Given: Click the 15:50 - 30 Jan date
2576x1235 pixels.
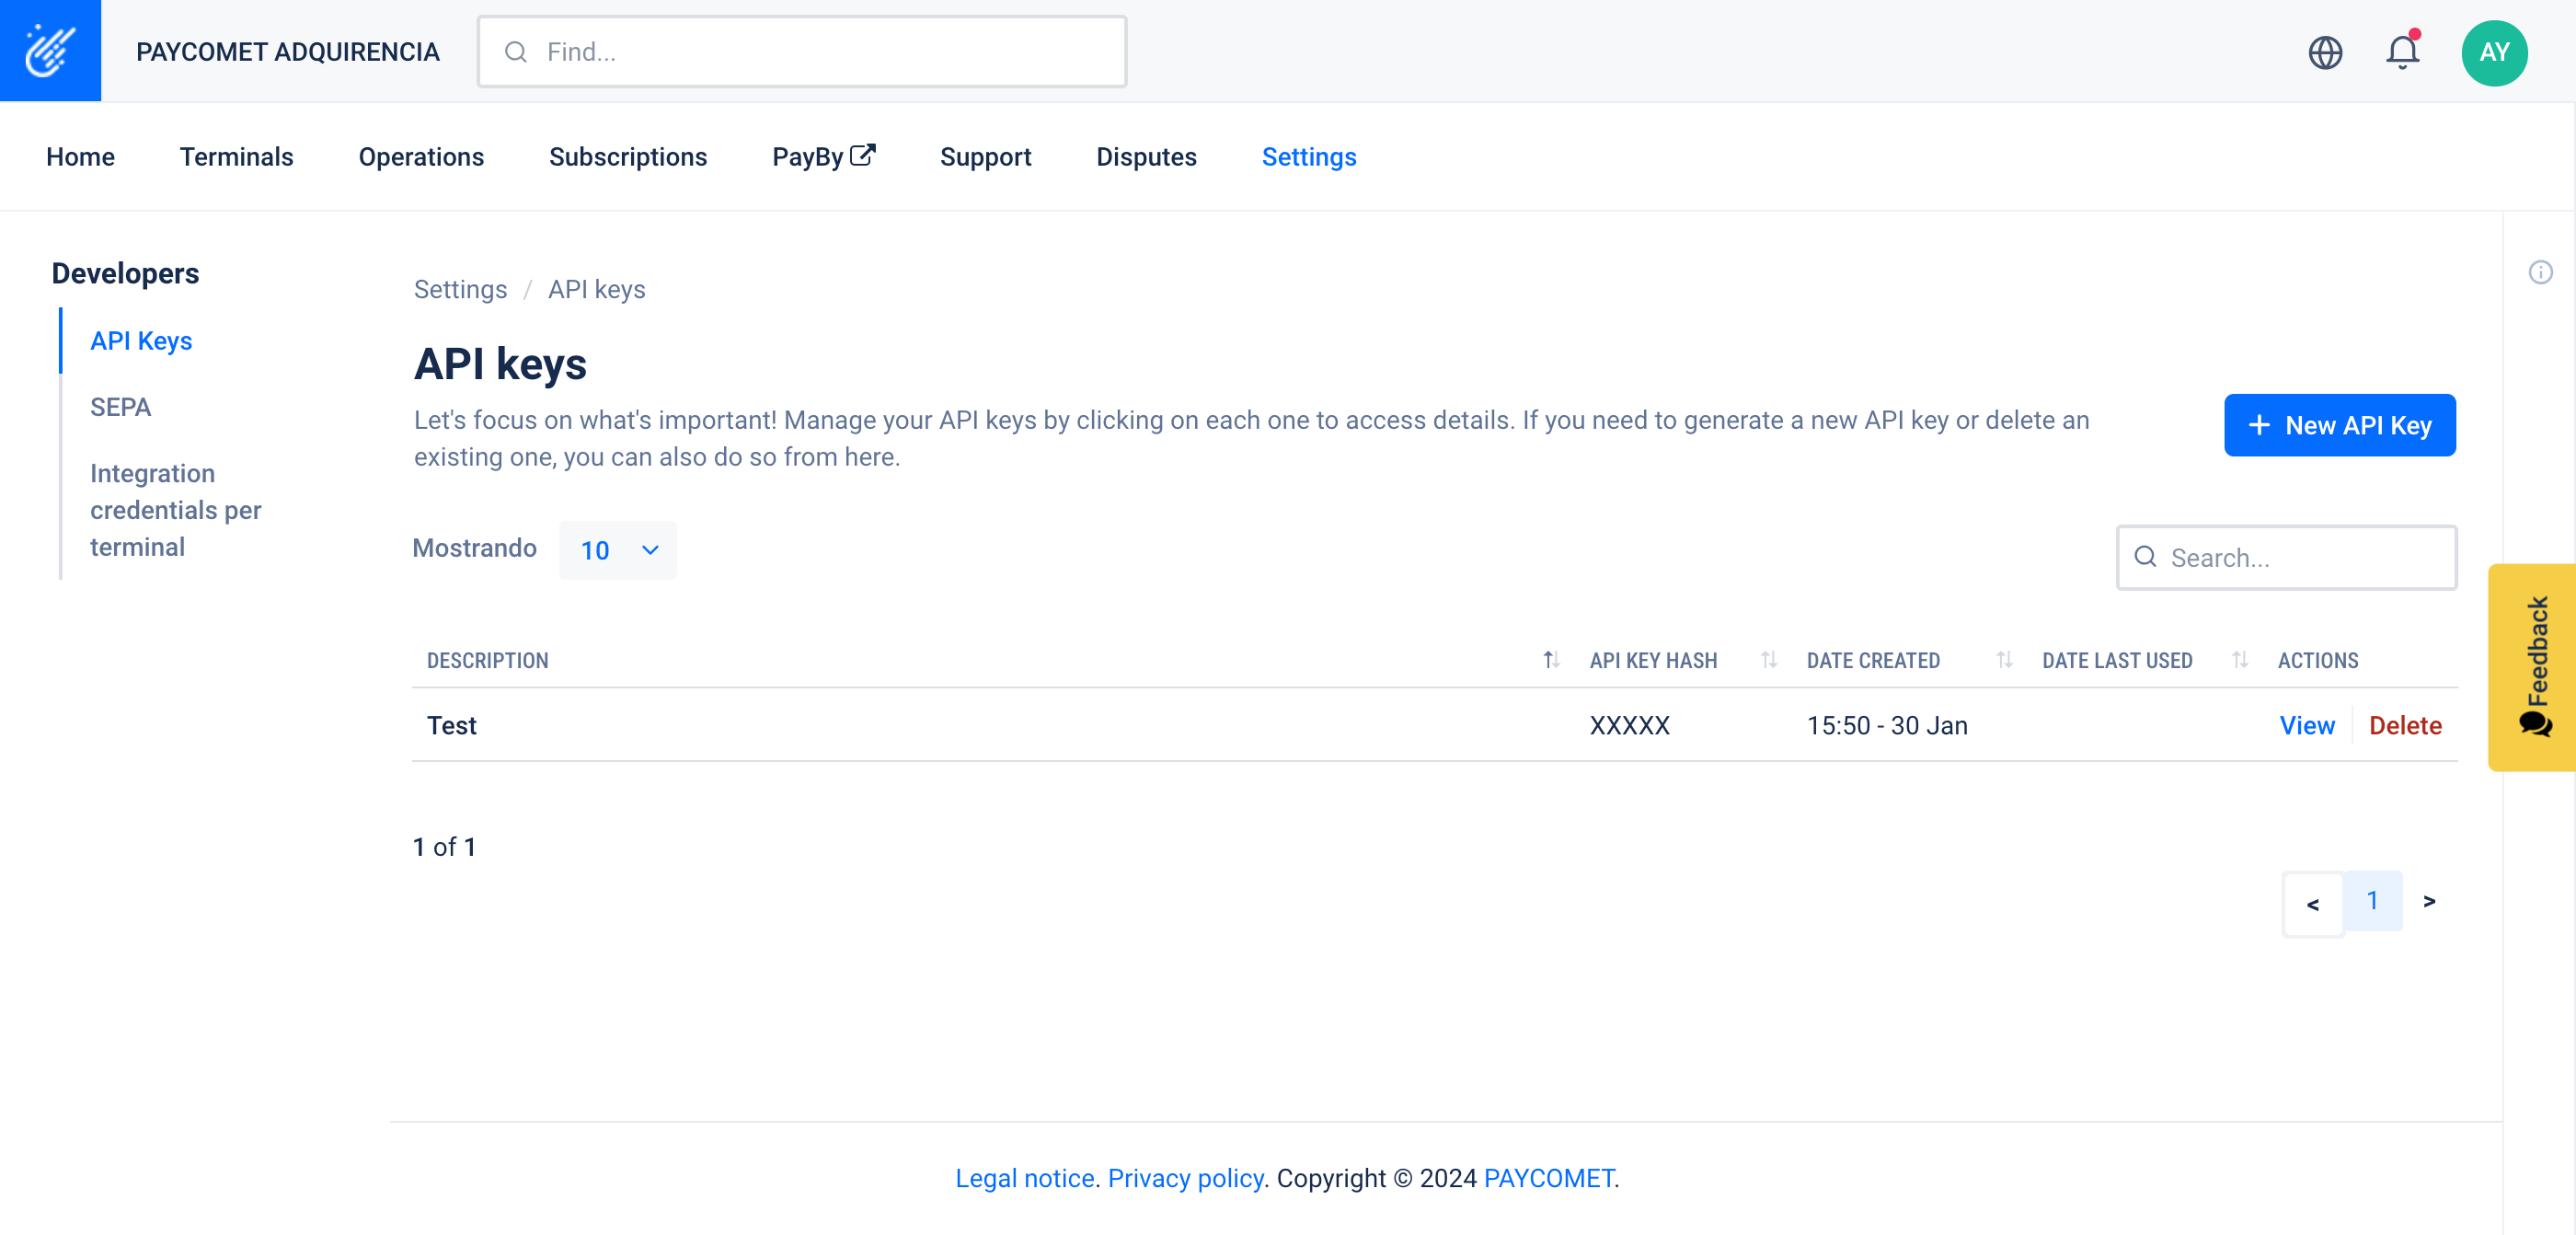Looking at the screenshot, I should pos(1887,725).
